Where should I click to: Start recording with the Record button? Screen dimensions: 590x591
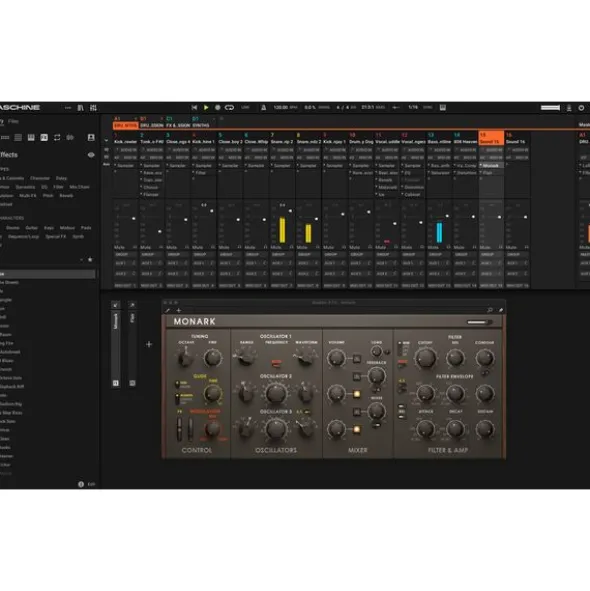[x=218, y=107]
